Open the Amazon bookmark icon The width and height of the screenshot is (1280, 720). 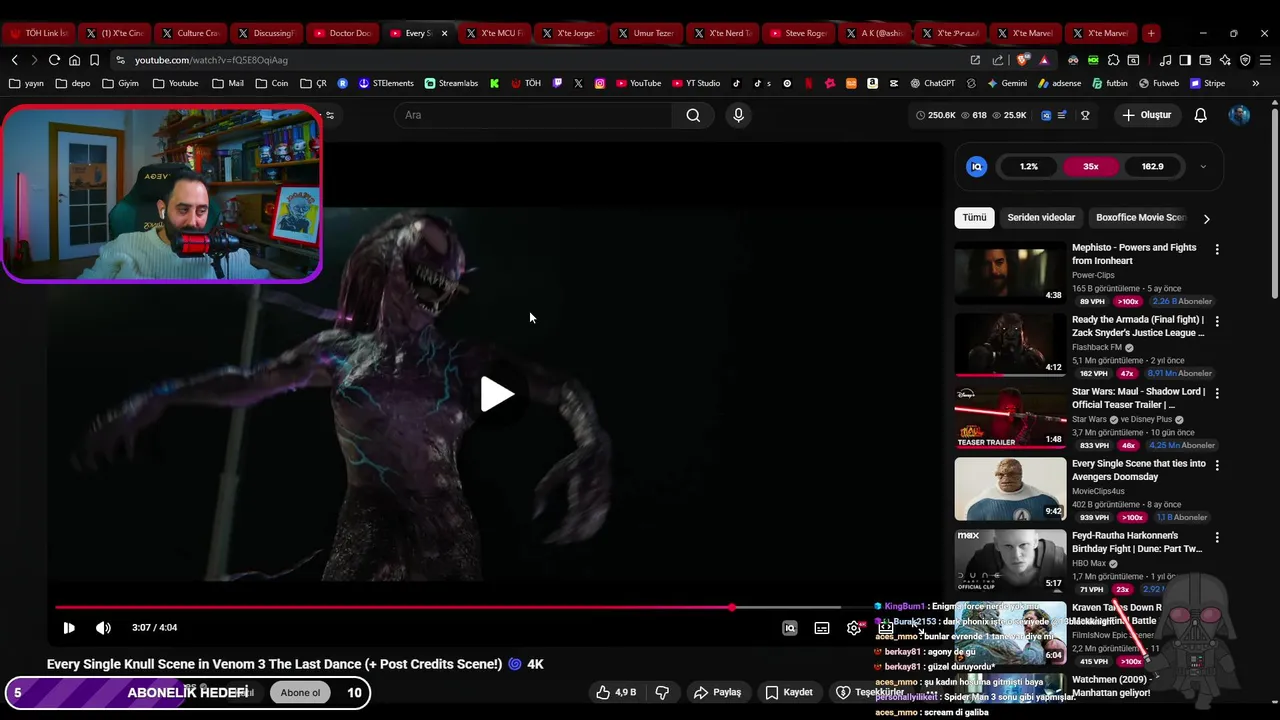point(873,84)
